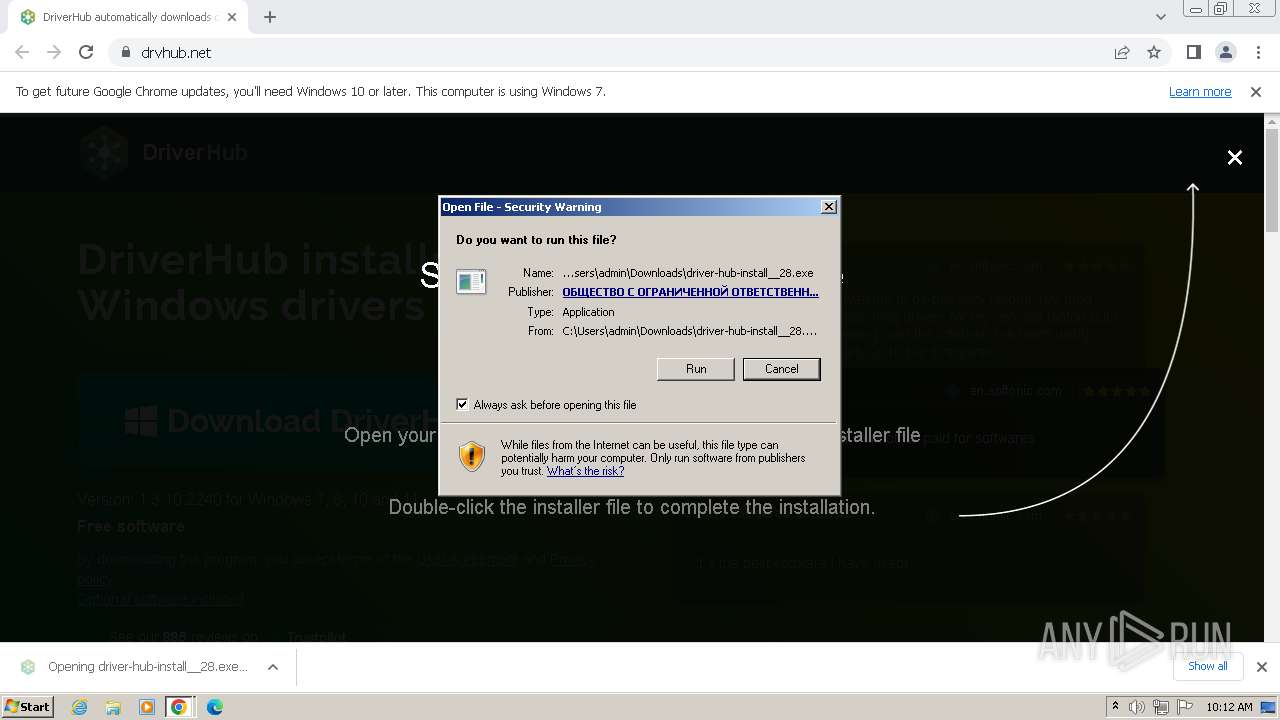Viewport: 1280px width, 720px height.
Task: Click the file Name path text
Action: [x=688, y=272]
